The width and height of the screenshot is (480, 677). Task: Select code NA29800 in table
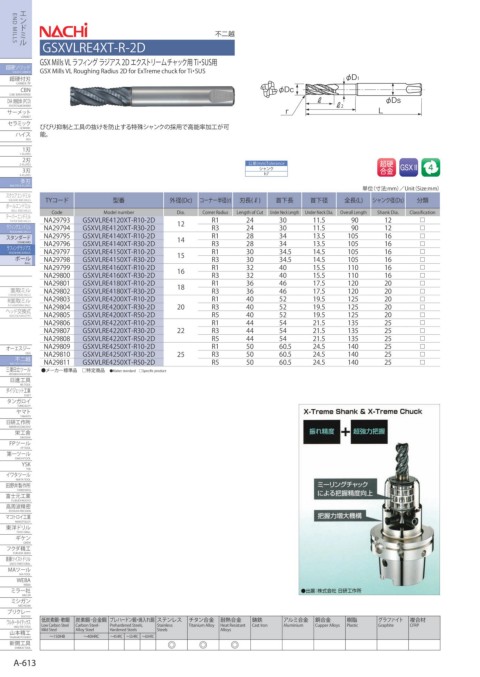tap(57, 275)
